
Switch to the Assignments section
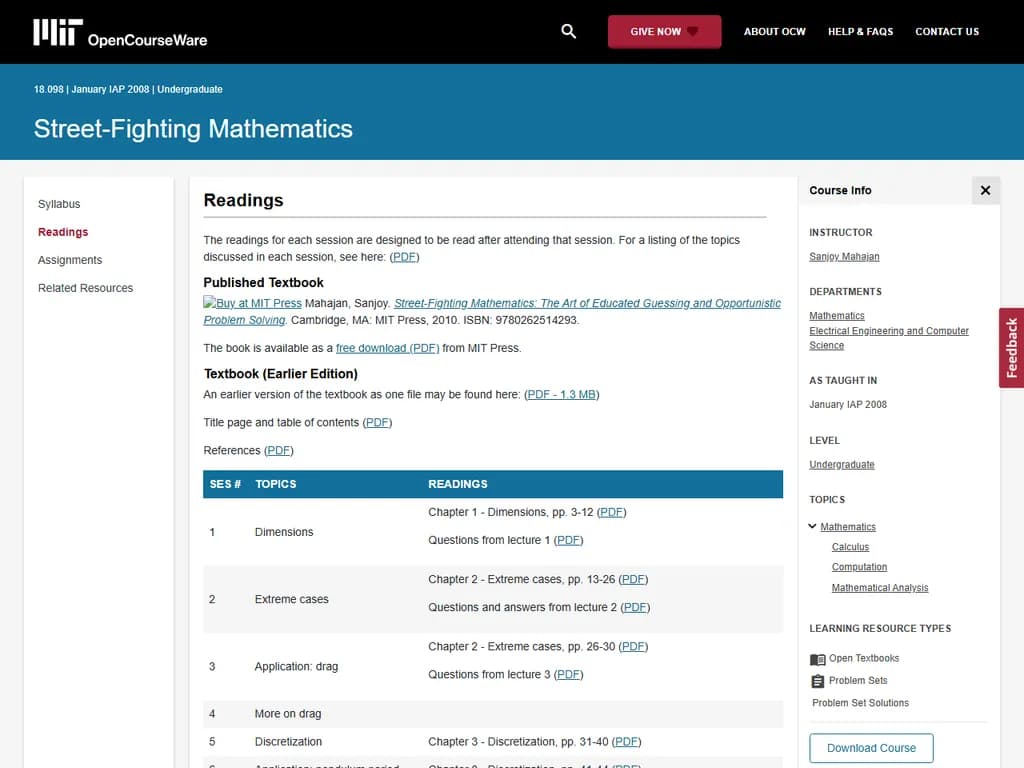click(x=69, y=259)
